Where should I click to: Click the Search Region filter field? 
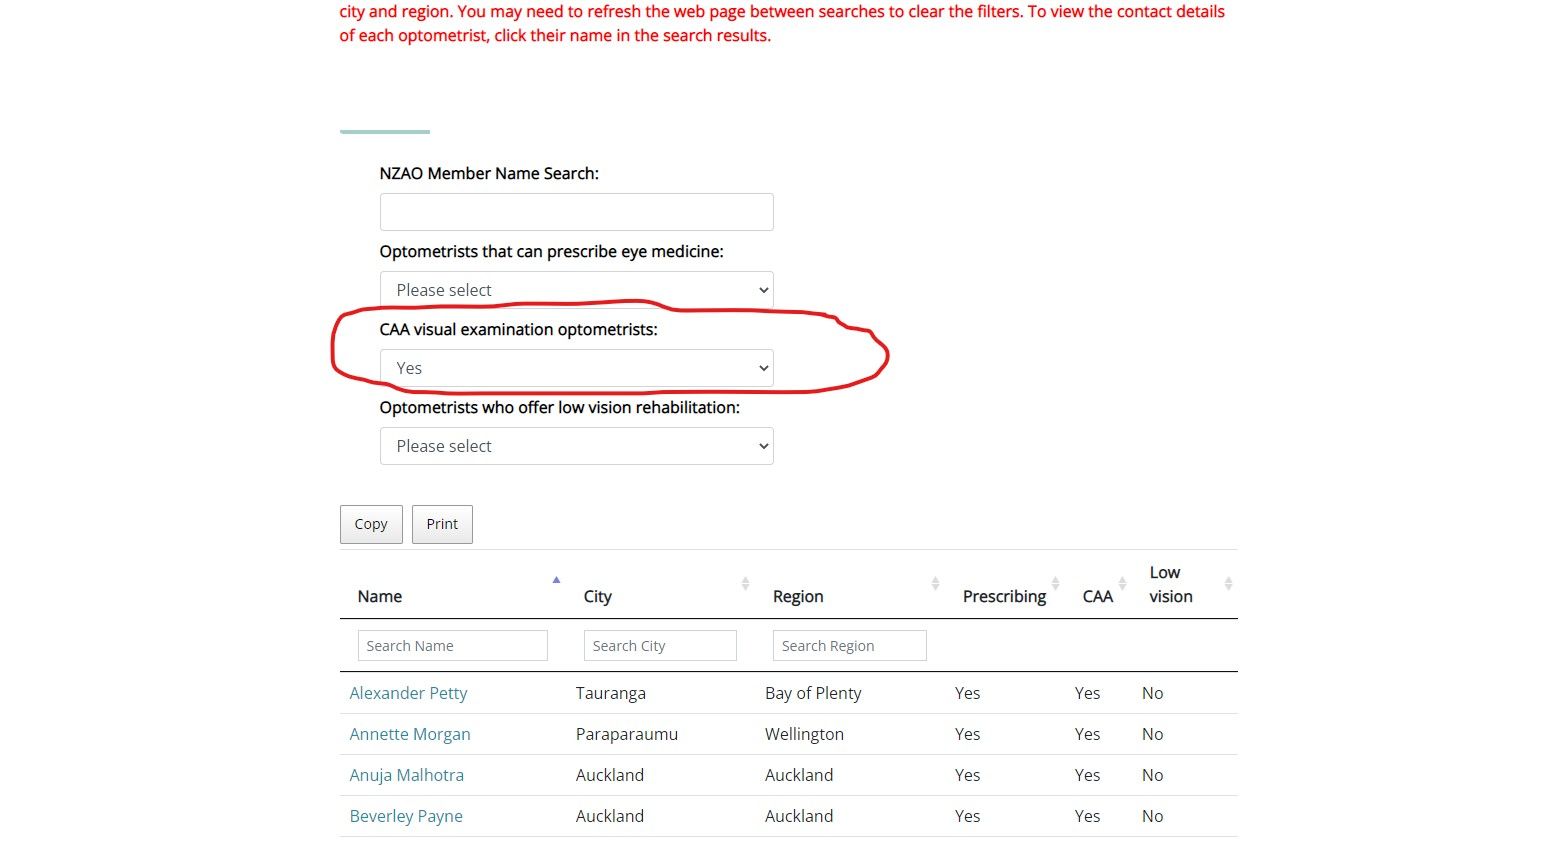click(x=849, y=645)
